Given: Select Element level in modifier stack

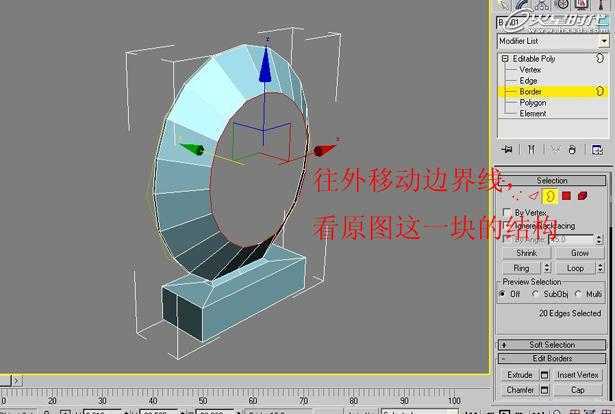Looking at the screenshot, I should click(x=533, y=113).
